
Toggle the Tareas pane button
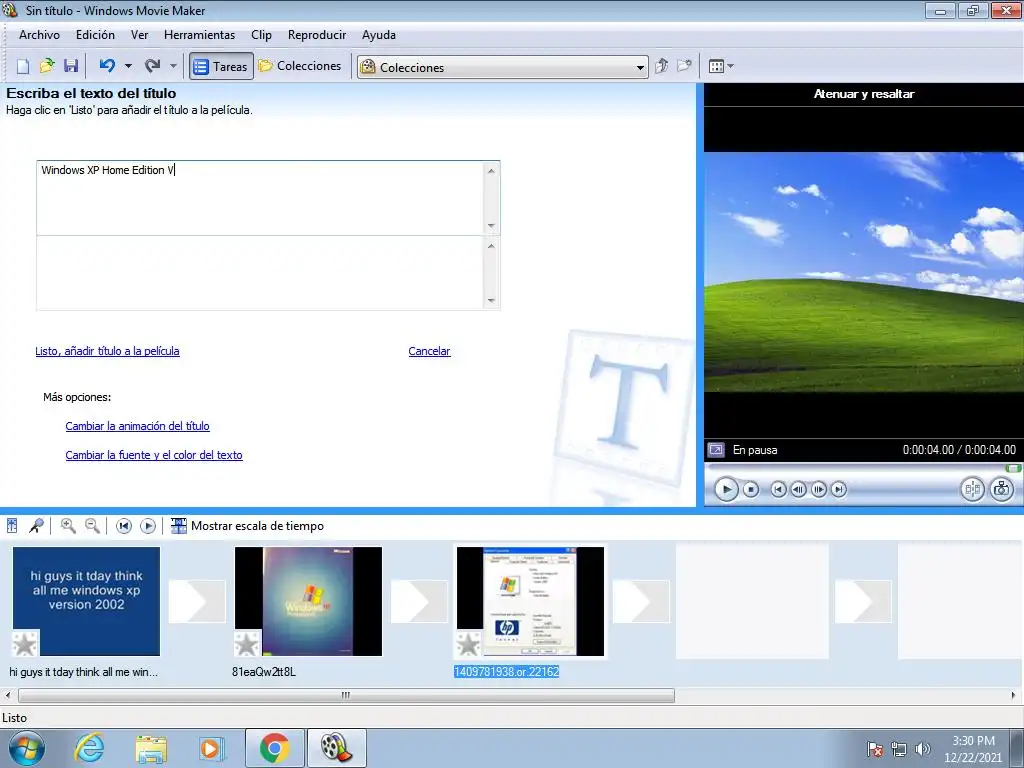pyautogui.click(x=221, y=66)
